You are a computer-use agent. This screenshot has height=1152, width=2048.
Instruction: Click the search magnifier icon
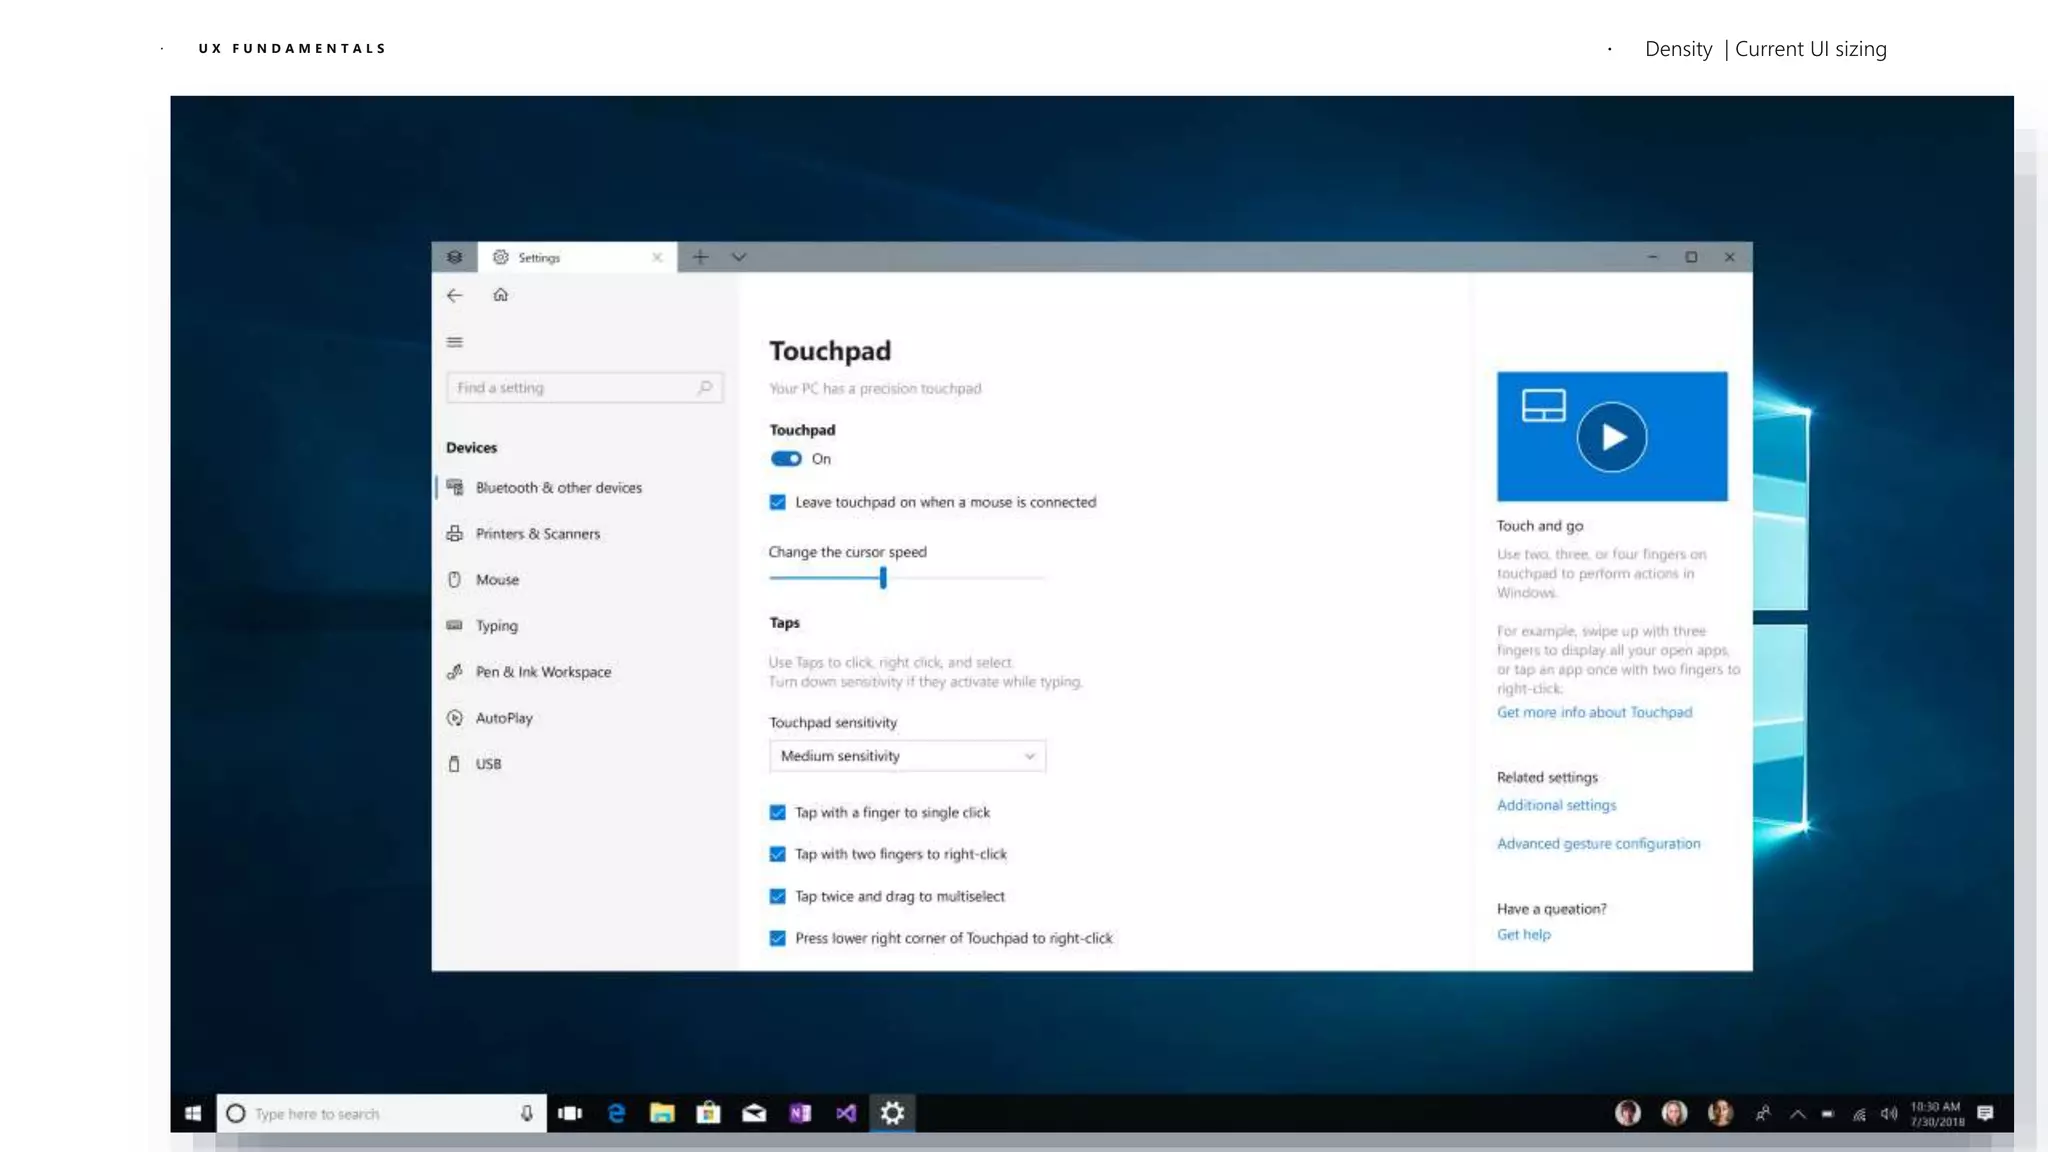coord(705,388)
